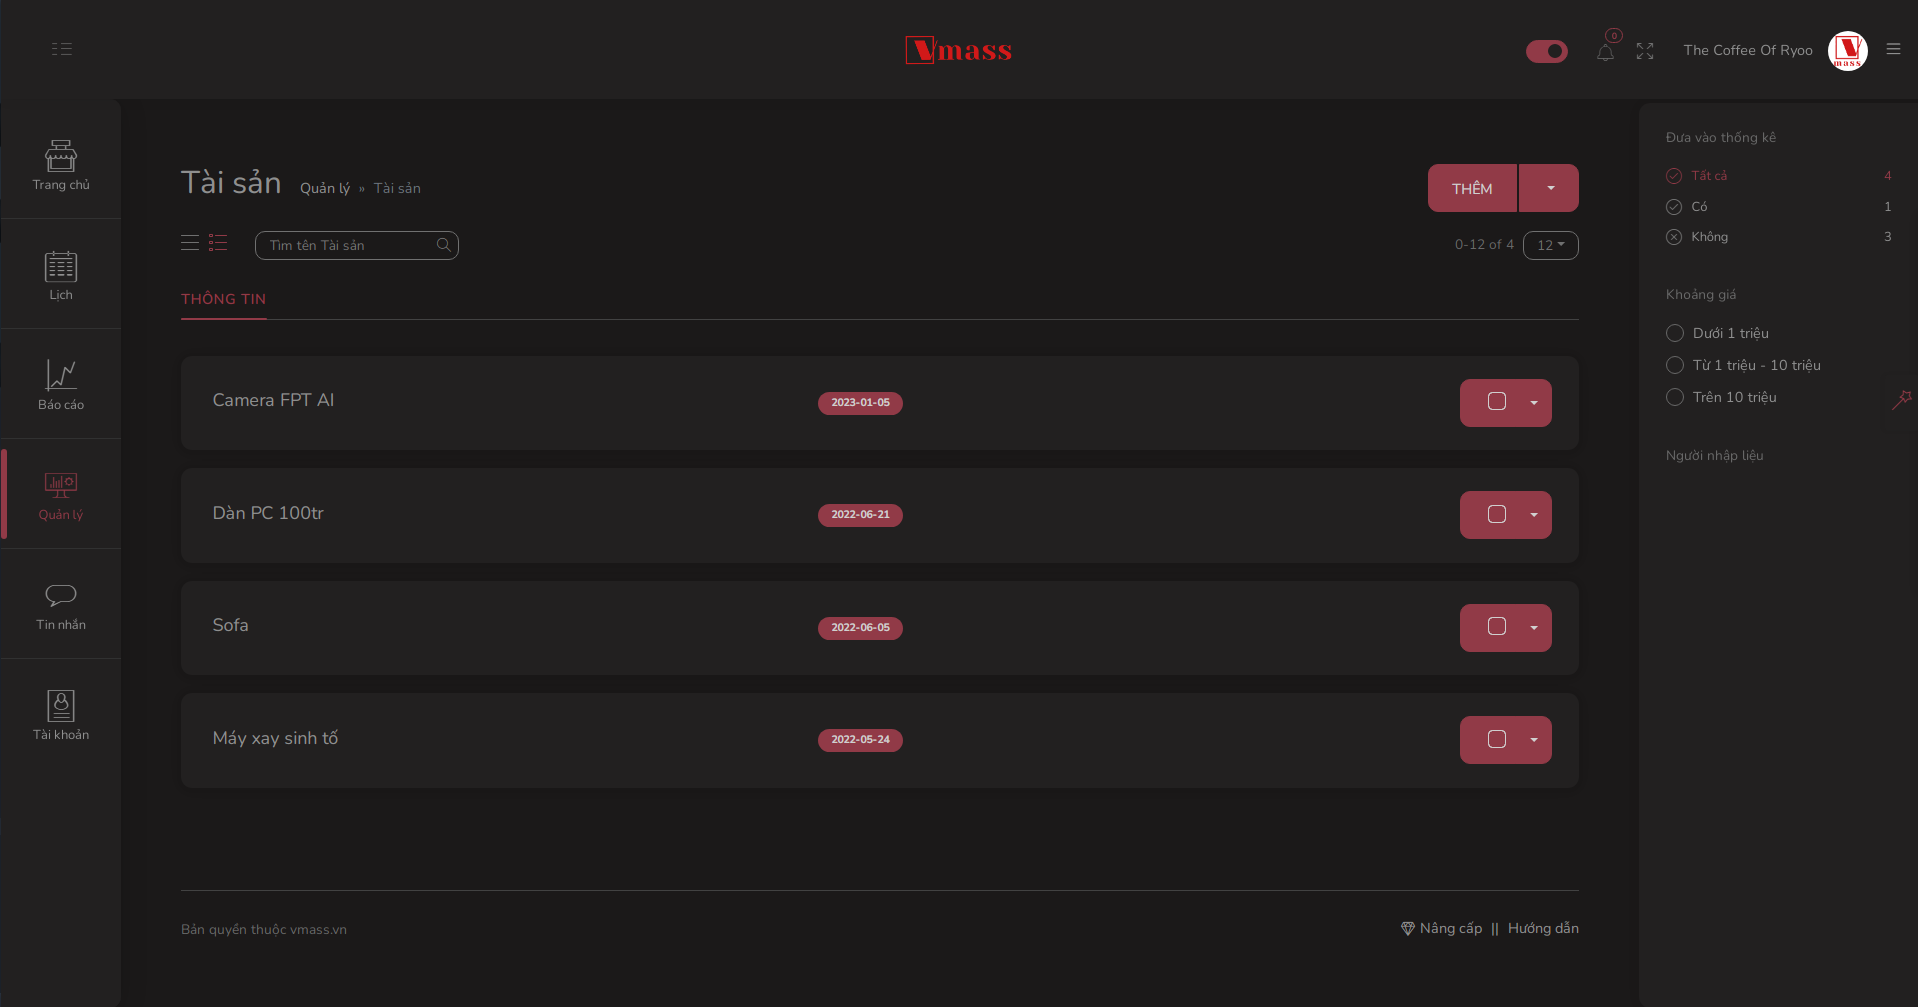Select the Trên 10 triệu price radio

(1675, 397)
